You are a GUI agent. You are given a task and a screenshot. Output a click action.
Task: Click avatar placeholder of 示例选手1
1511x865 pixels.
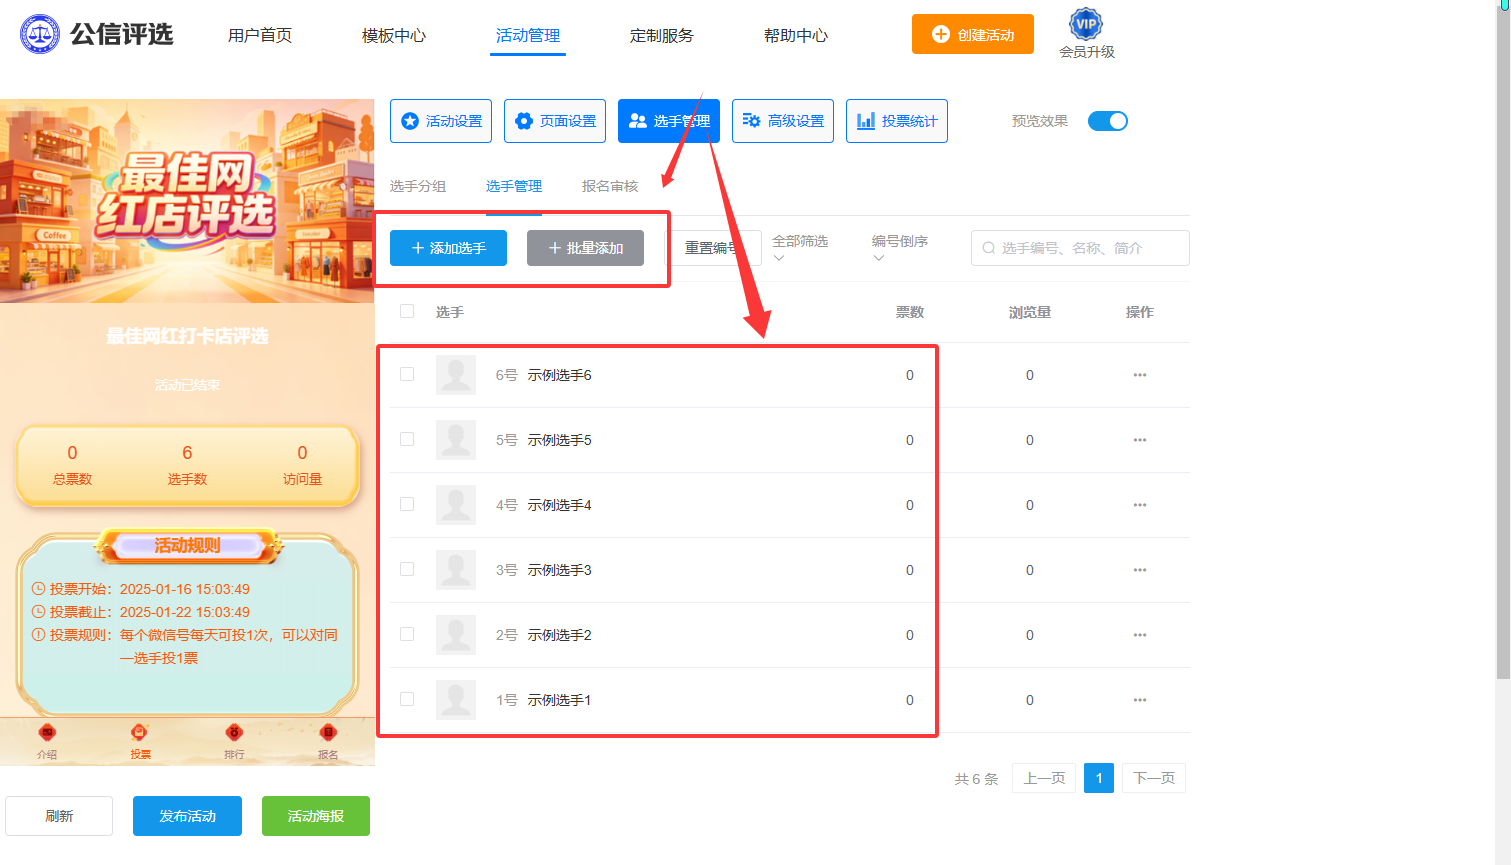[456, 700]
